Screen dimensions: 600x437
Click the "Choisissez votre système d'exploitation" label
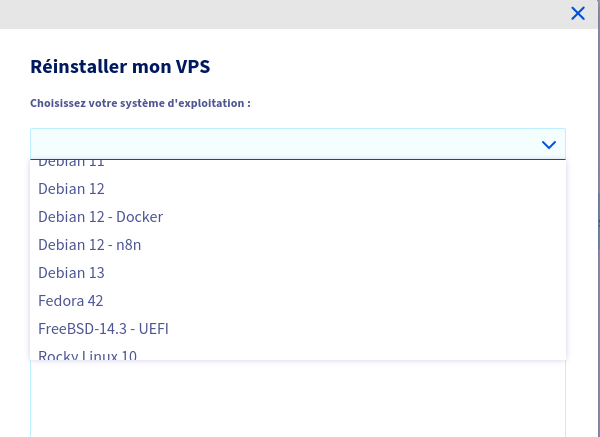tap(140, 103)
